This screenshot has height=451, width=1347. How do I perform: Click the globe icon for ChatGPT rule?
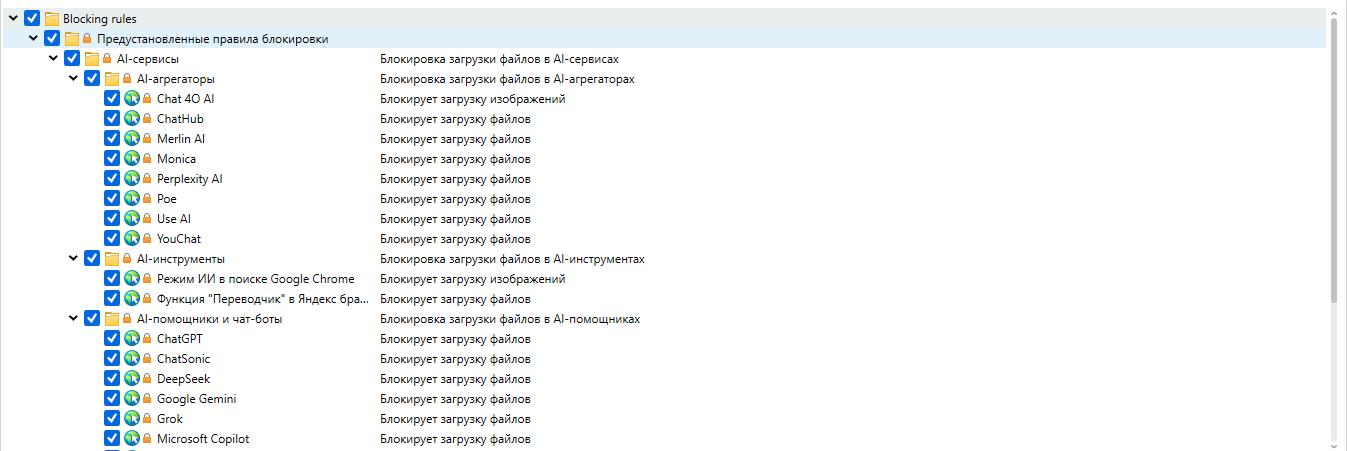(131, 339)
